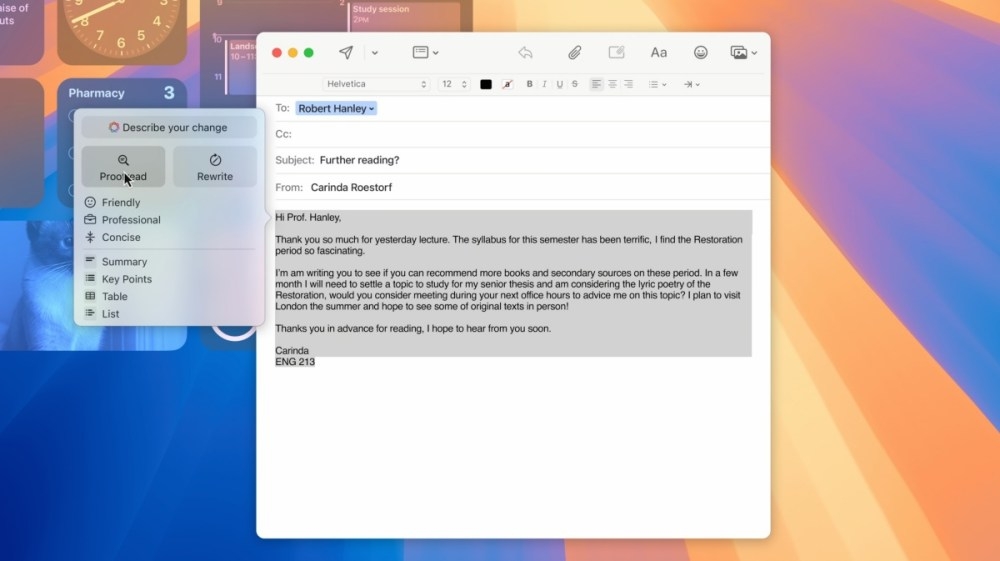Attach a file using the paperclip icon

coord(575,53)
